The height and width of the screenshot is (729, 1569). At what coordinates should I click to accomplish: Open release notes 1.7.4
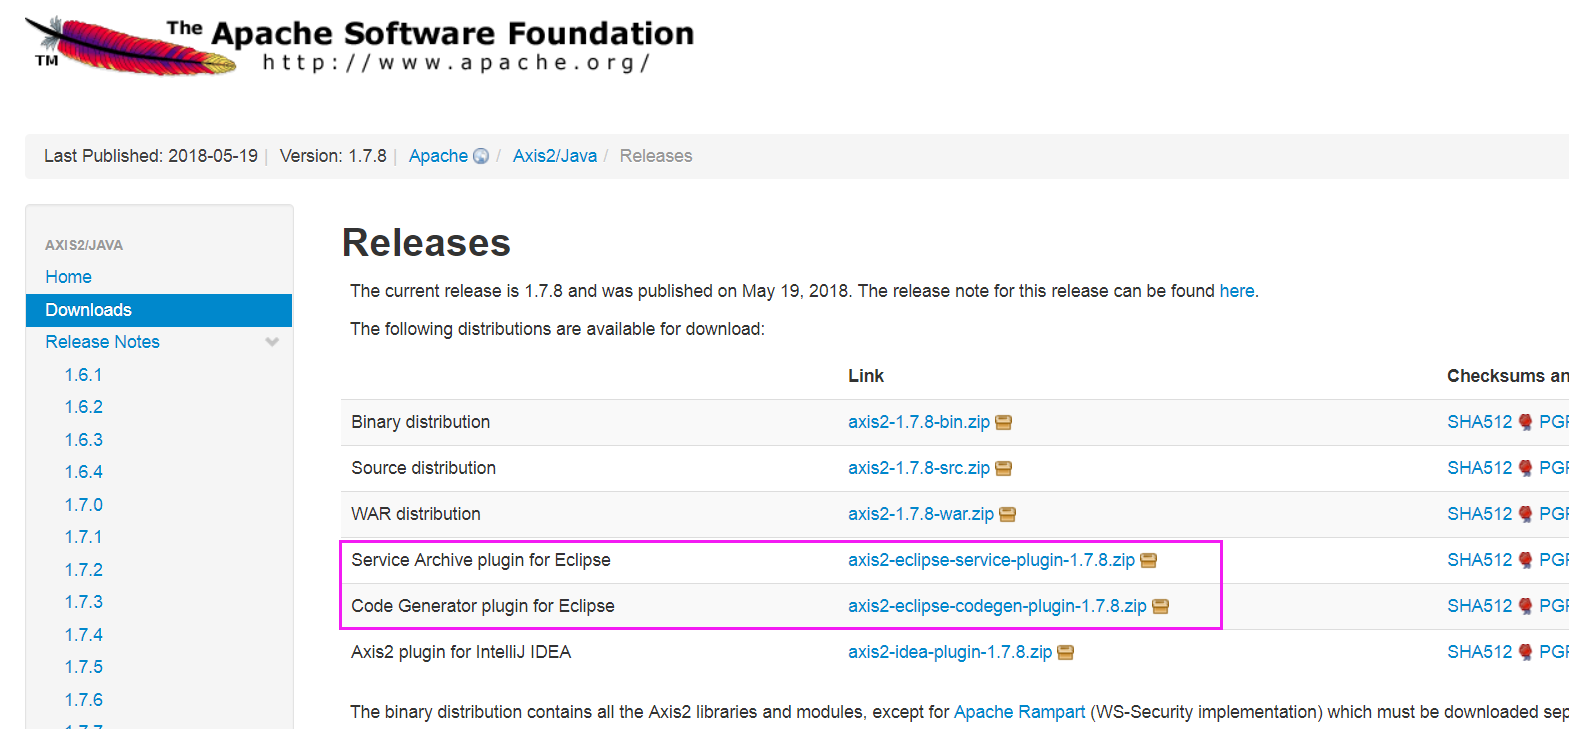84,635
